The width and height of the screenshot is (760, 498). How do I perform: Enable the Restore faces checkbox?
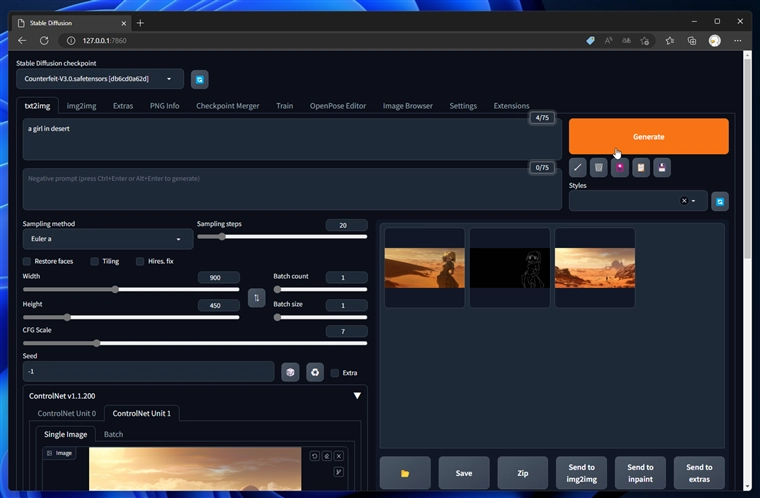(x=27, y=261)
